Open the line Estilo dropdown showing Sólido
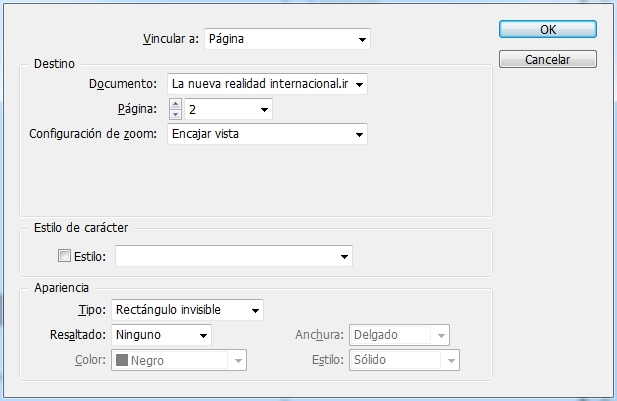 coord(404,360)
